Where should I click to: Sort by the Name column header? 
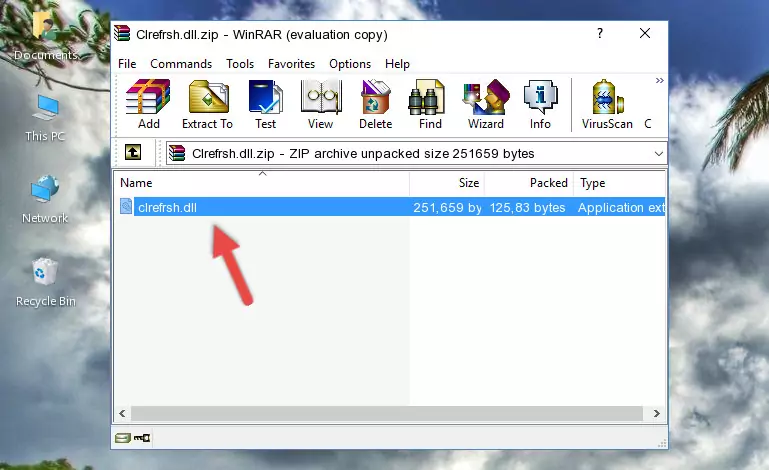click(262, 183)
